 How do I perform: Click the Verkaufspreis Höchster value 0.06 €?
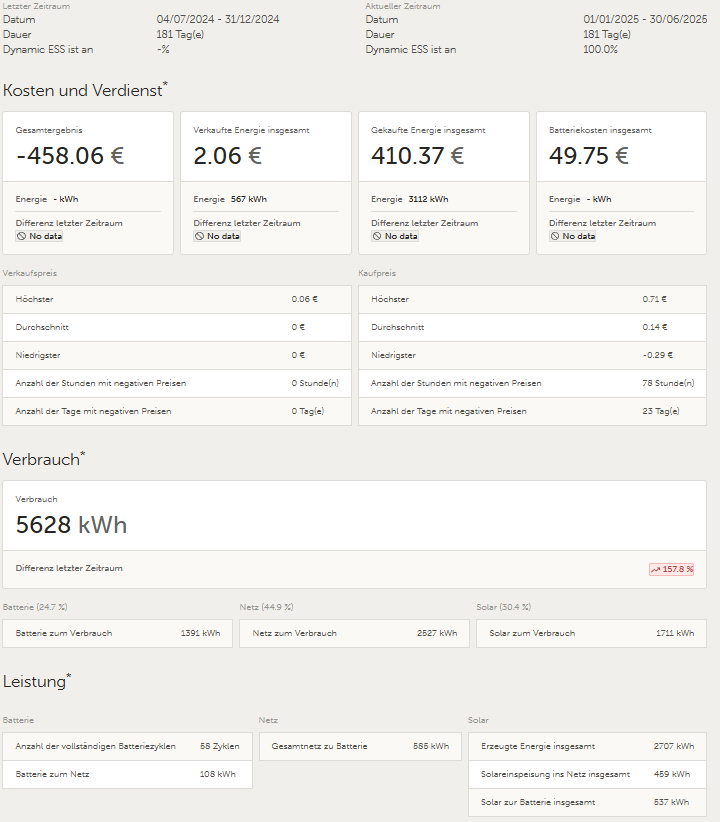coord(305,299)
